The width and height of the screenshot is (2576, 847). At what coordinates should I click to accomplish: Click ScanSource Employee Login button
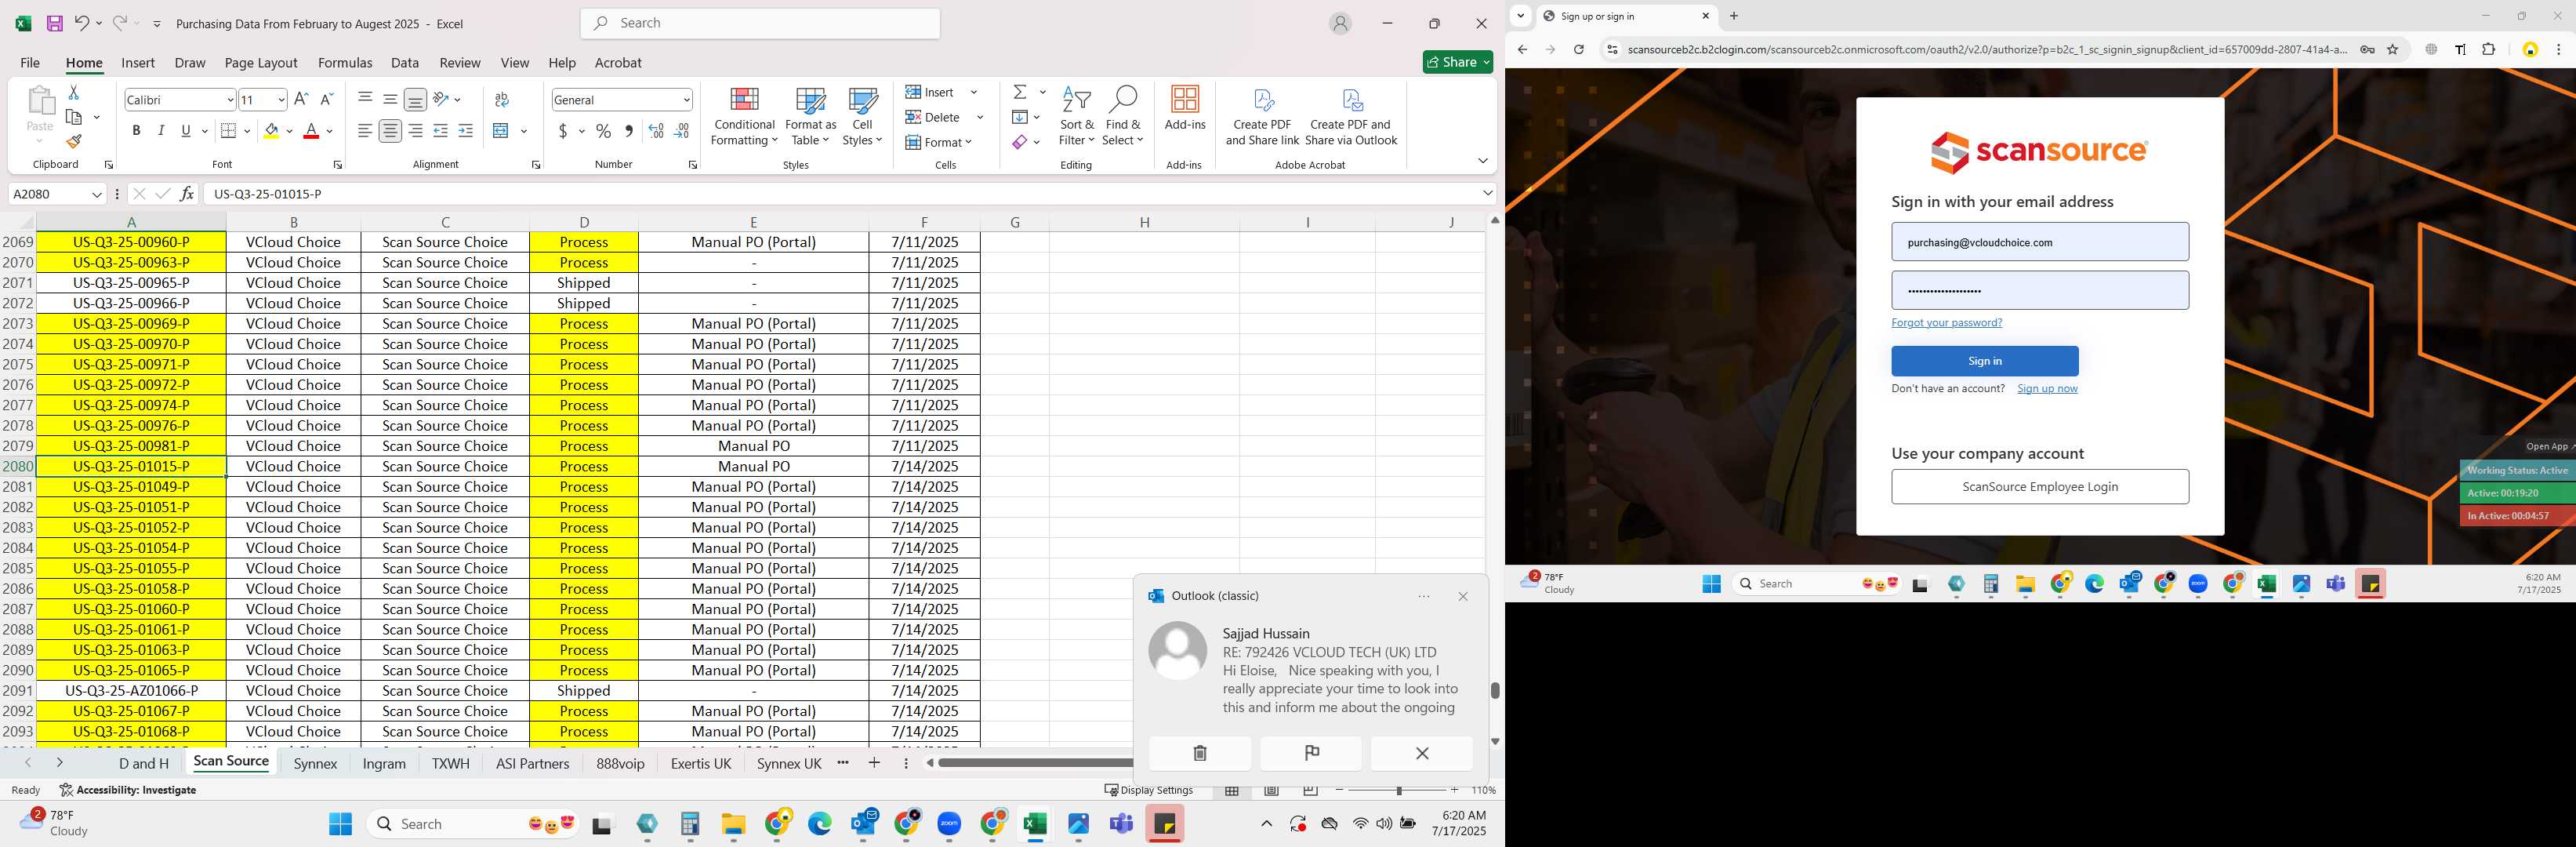2039,487
